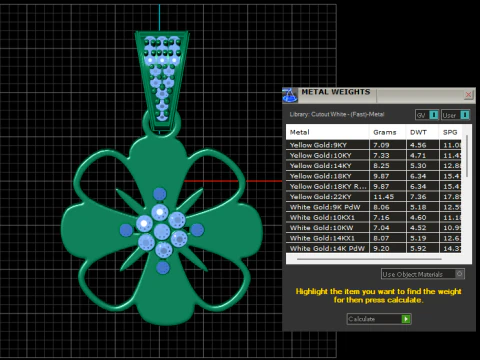
Task: Click the horizontal scrollbar under metal list
Action: click(369, 259)
